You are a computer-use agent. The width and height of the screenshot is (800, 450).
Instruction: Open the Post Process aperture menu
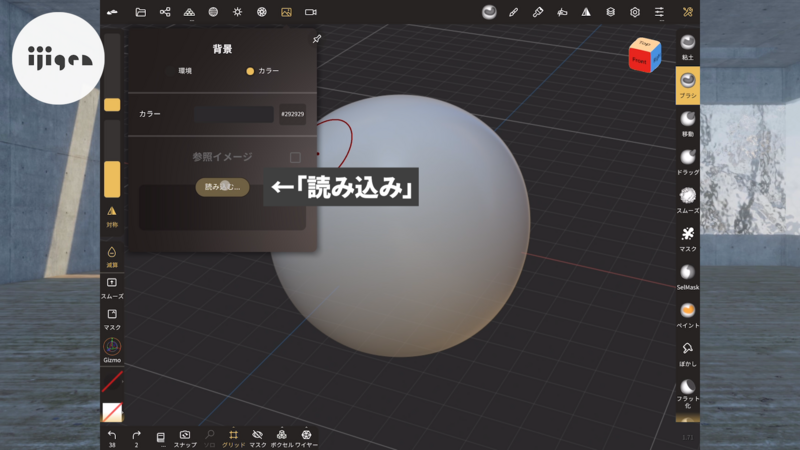[x=262, y=12]
